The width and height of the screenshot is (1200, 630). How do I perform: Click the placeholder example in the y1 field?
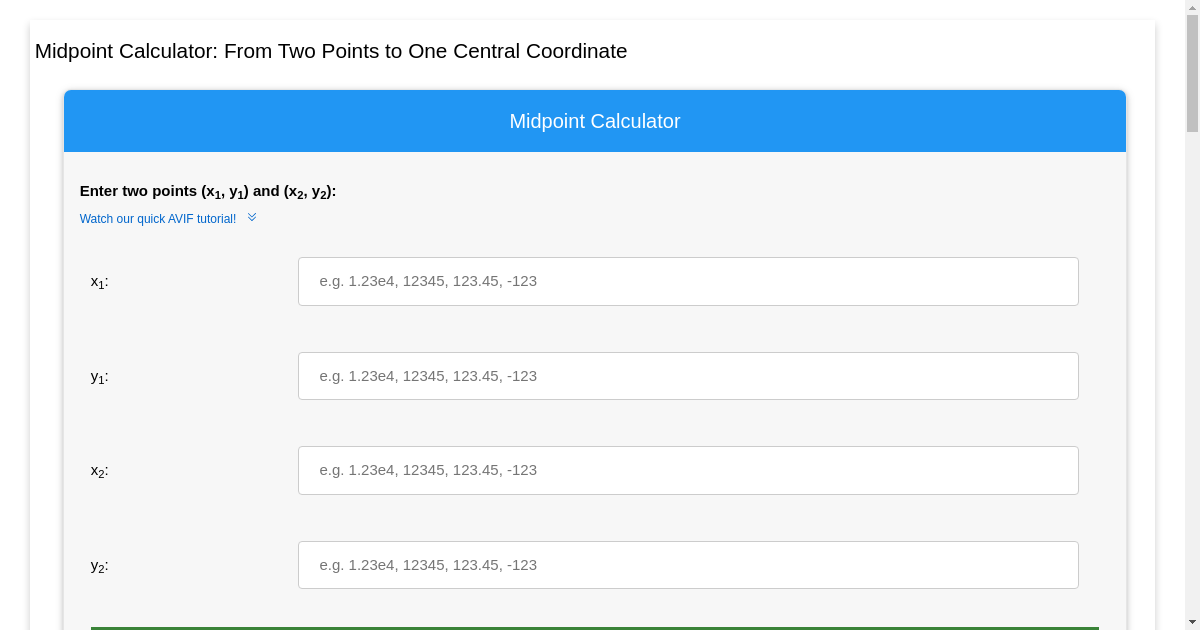pyautogui.click(x=428, y=376)
